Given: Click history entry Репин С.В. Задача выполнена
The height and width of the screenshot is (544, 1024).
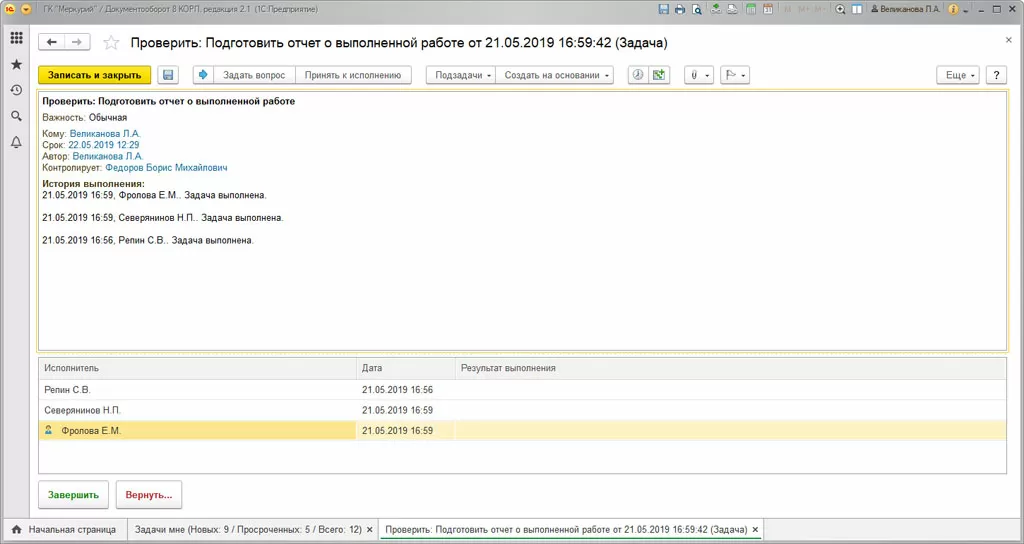Looking at the screenshot, I should [148, 240].
